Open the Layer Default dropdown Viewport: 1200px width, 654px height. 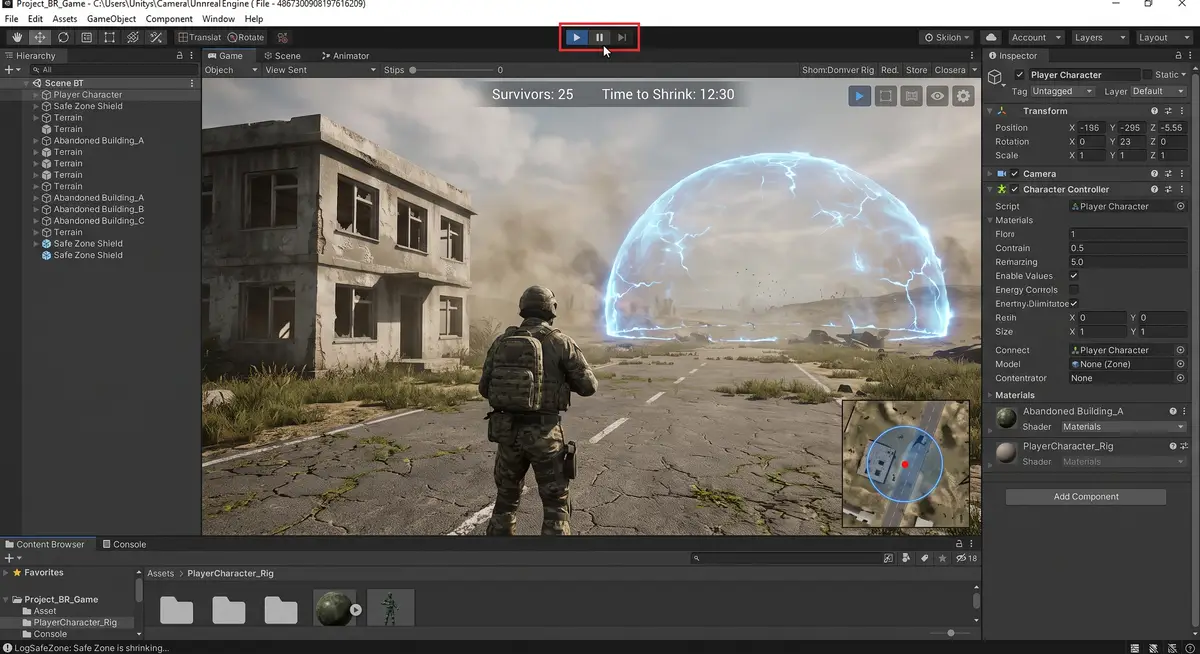coord(1159,91)
